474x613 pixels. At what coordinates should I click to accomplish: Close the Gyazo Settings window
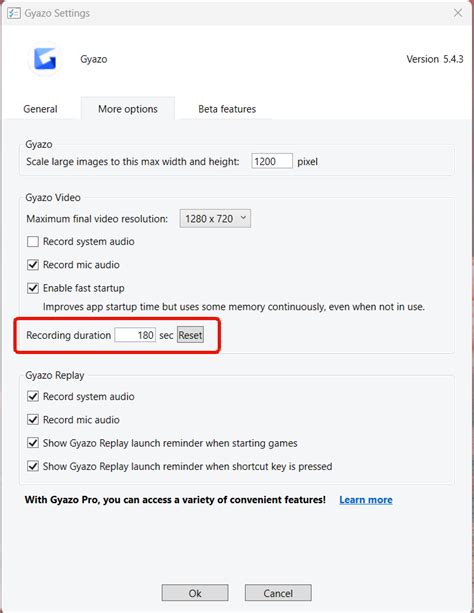(x=458, y=13)
